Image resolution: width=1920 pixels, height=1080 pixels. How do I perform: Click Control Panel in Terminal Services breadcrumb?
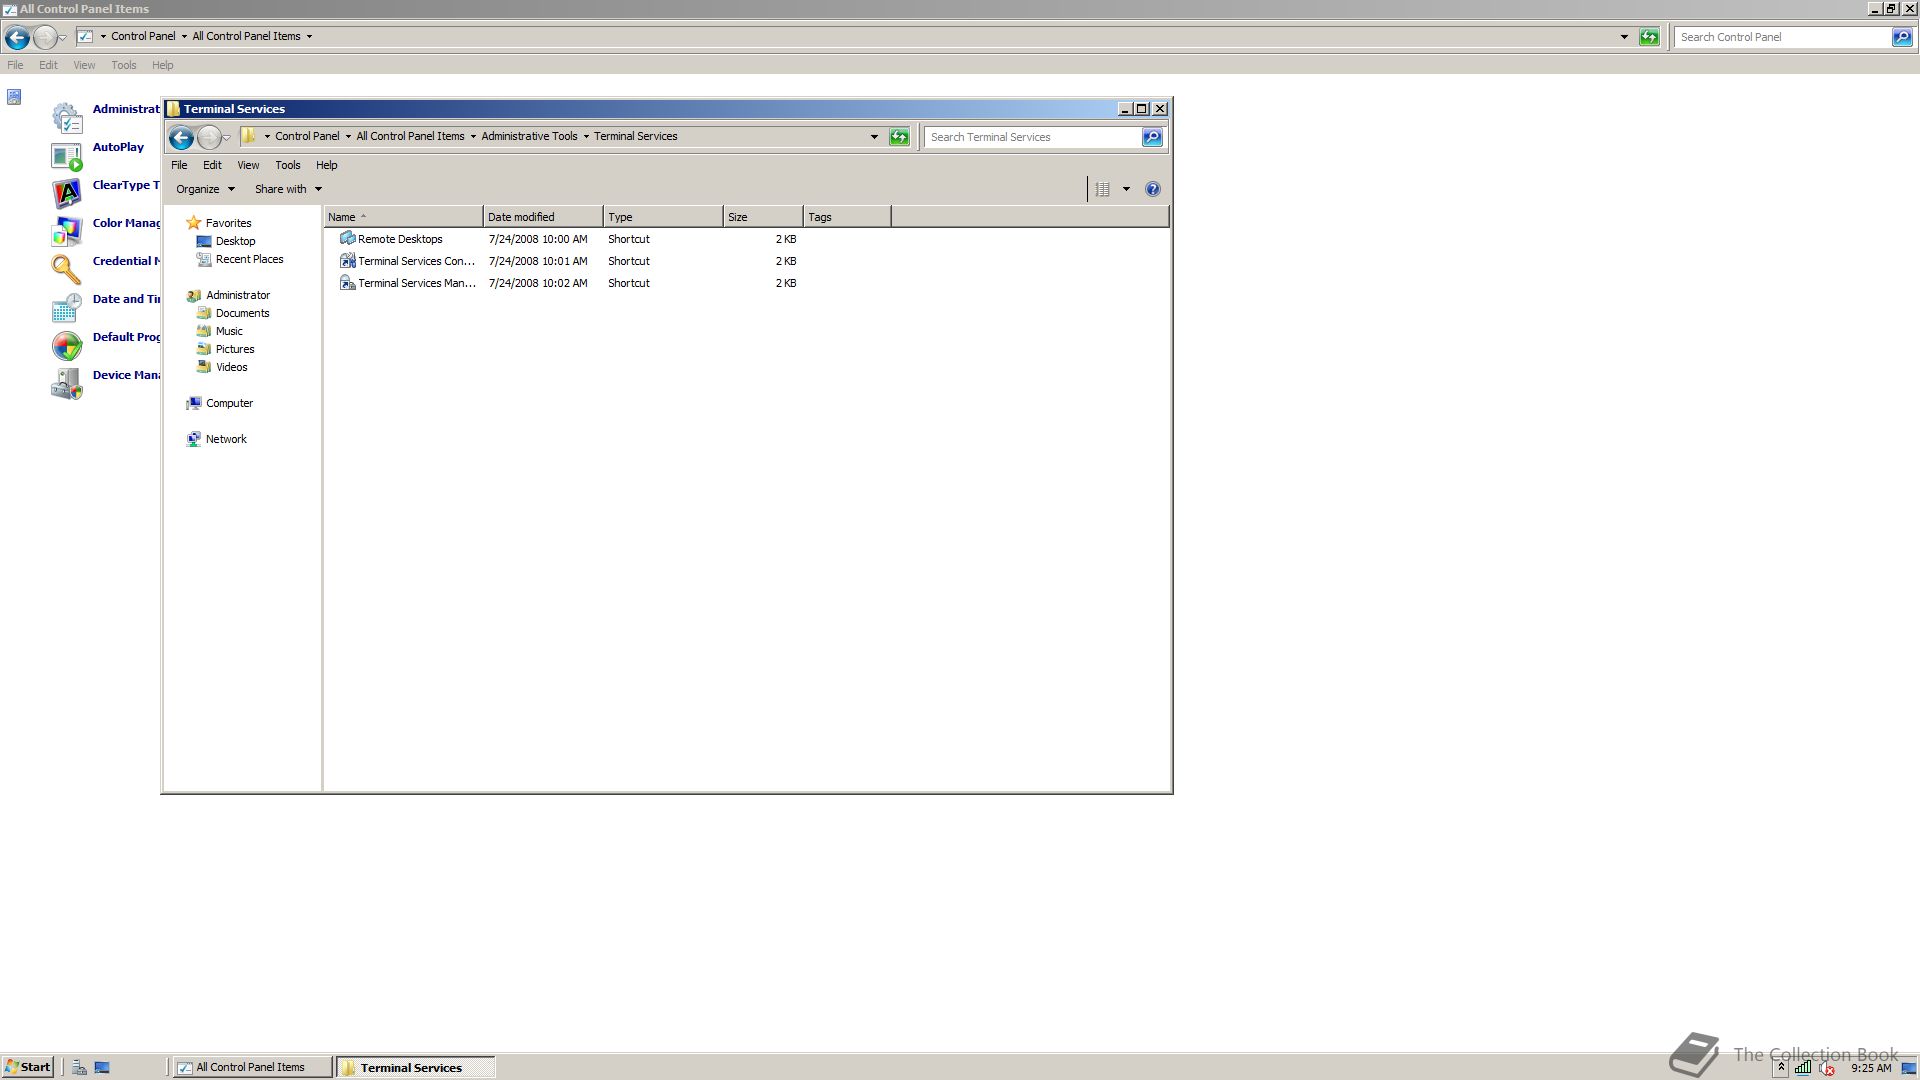coord(307,136)
